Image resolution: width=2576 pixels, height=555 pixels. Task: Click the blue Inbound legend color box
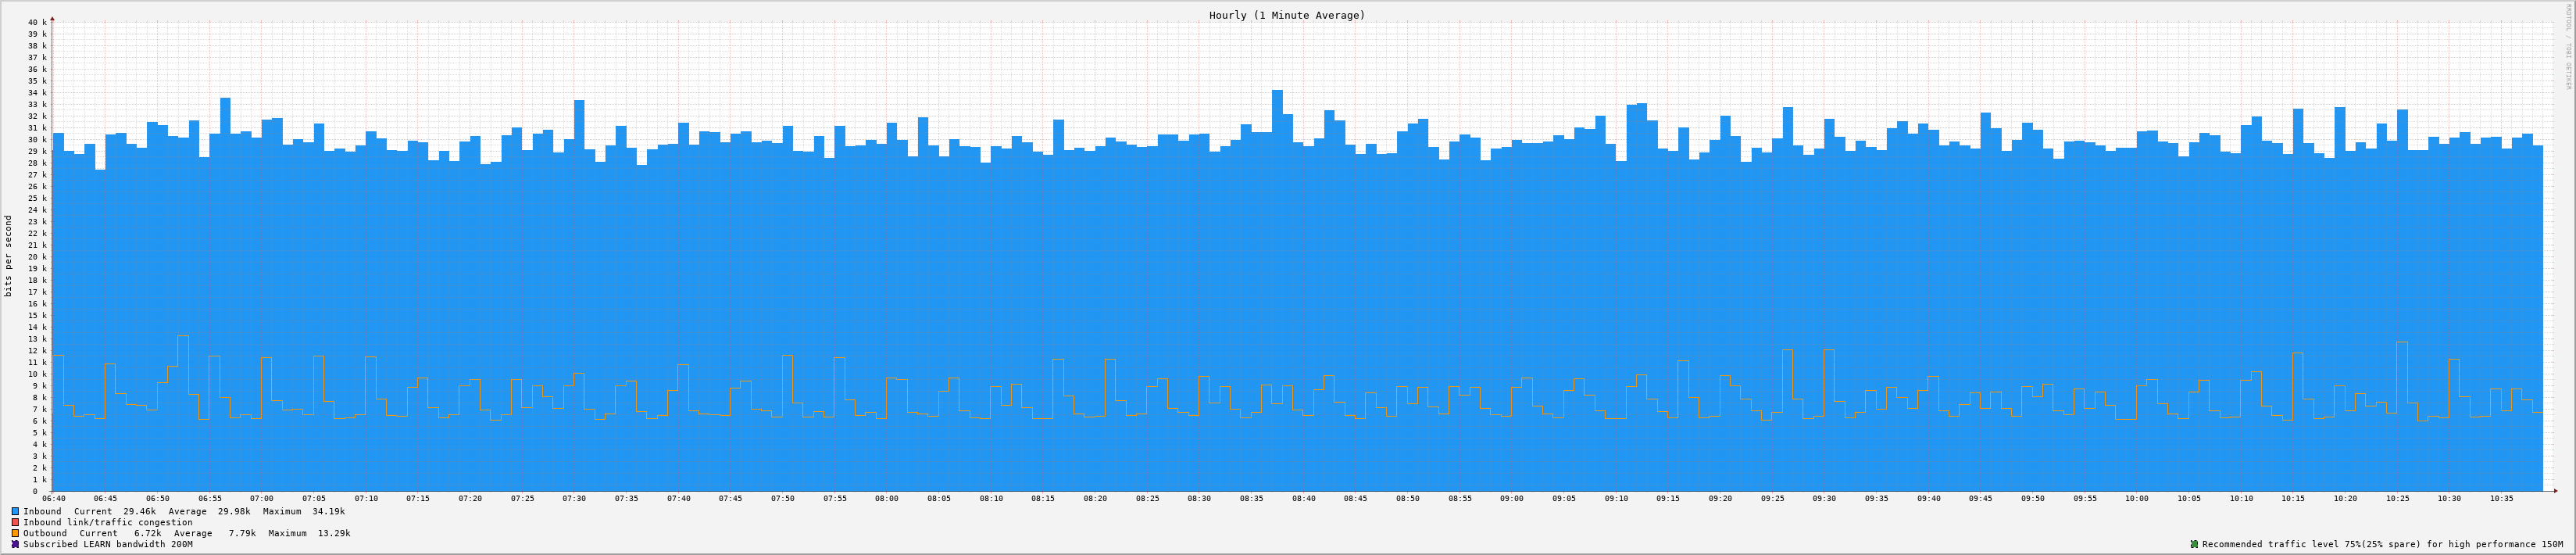(x=15, y=511)
